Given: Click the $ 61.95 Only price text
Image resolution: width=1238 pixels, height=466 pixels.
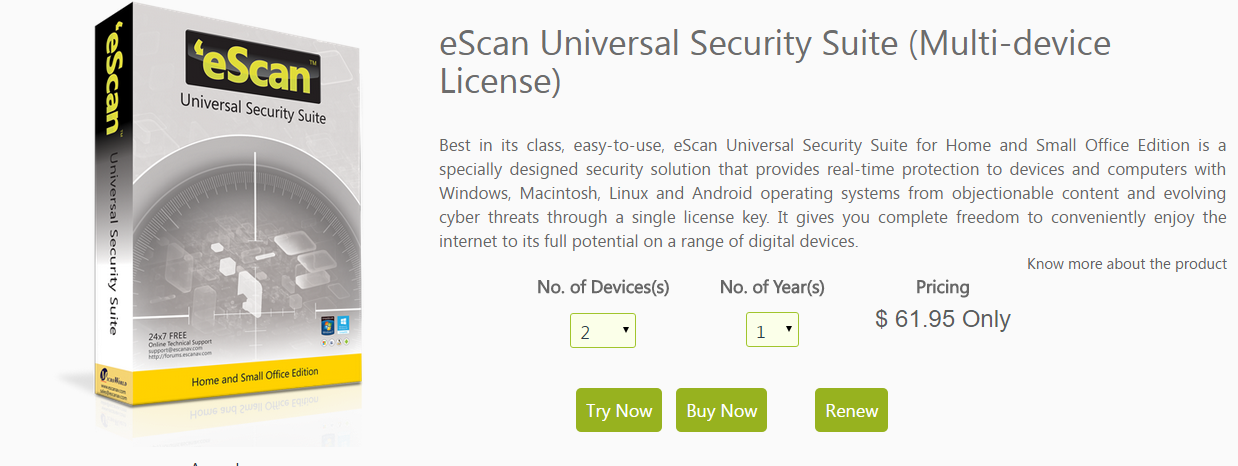Looking at the screenshot, I should click(x=942, y=319).
